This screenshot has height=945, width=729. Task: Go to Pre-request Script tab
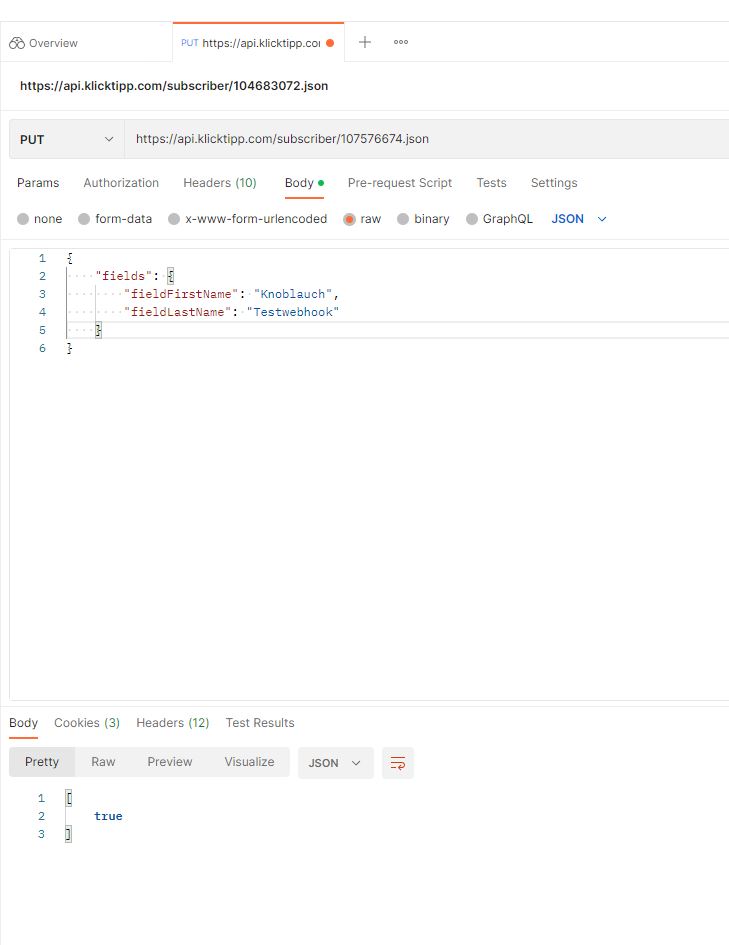400,183
